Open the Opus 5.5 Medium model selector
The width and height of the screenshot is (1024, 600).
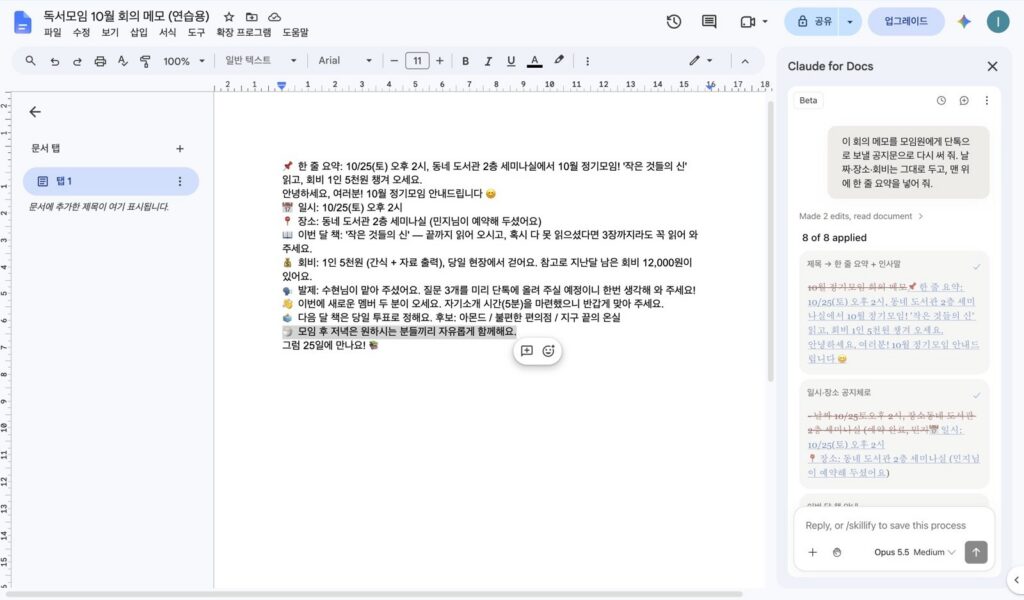click(x=914, y=552)
